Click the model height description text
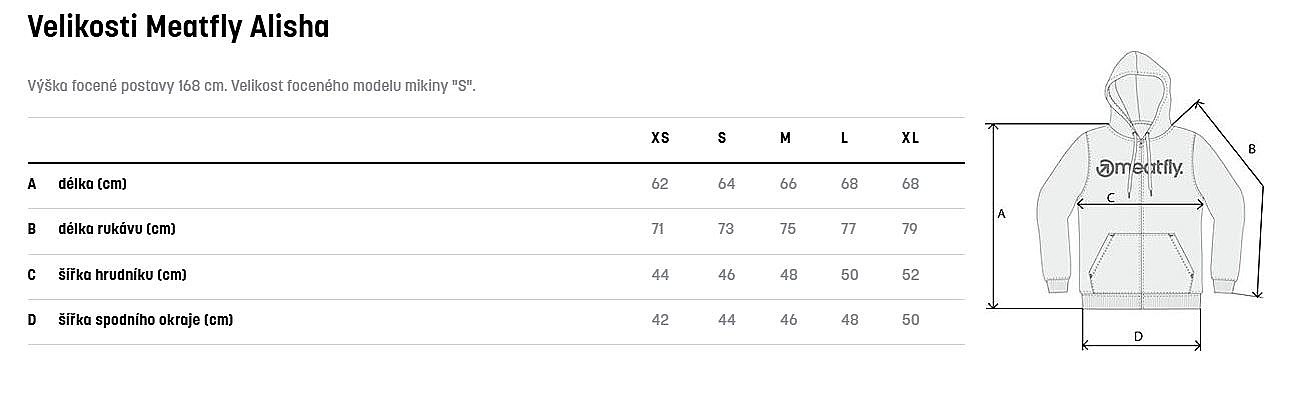 252,86
